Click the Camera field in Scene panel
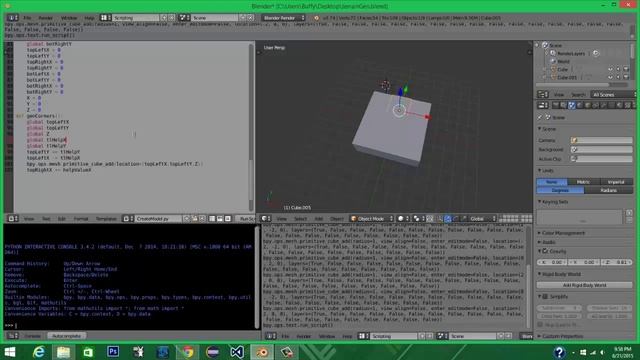 pyautogui.click(x=601, y=140)
